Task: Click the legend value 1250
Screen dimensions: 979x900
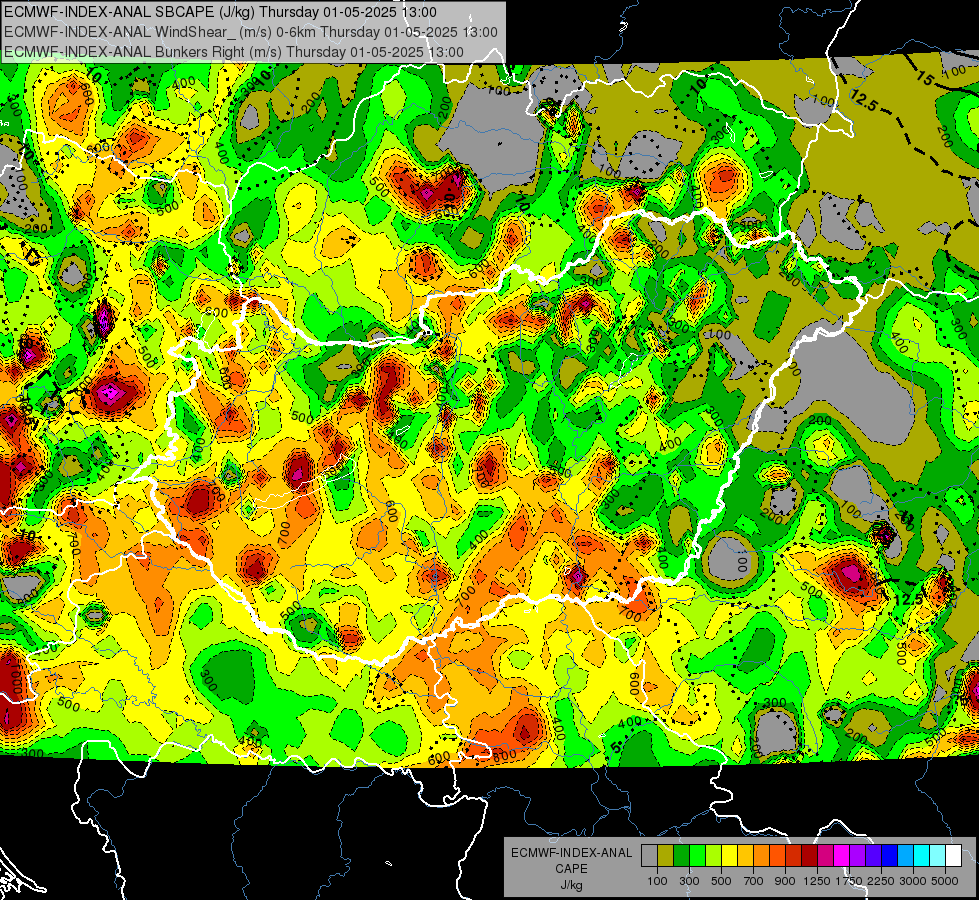Action: click(817, 881)
